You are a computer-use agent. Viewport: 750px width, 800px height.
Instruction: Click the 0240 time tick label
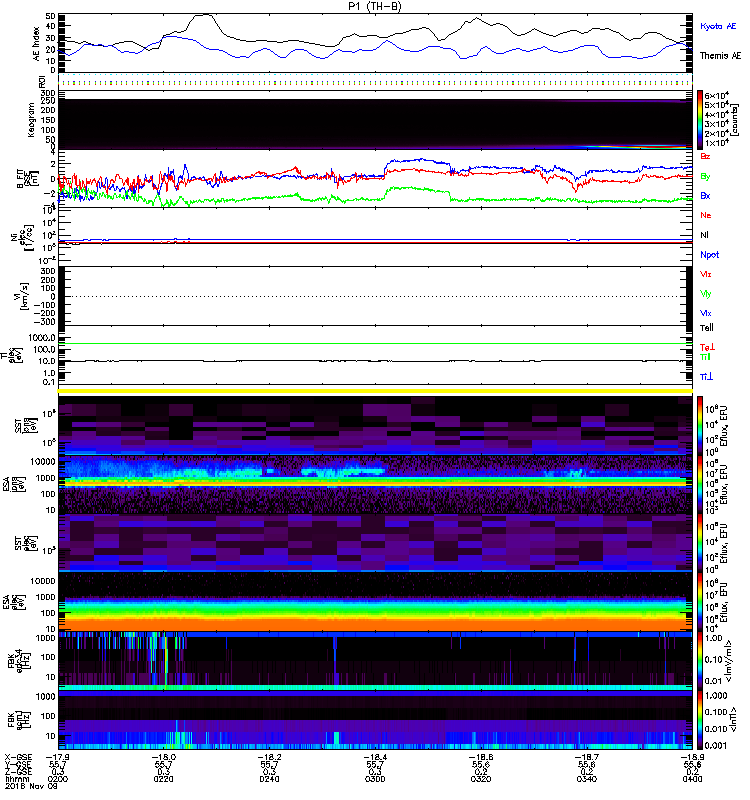(x=269, y=779)
